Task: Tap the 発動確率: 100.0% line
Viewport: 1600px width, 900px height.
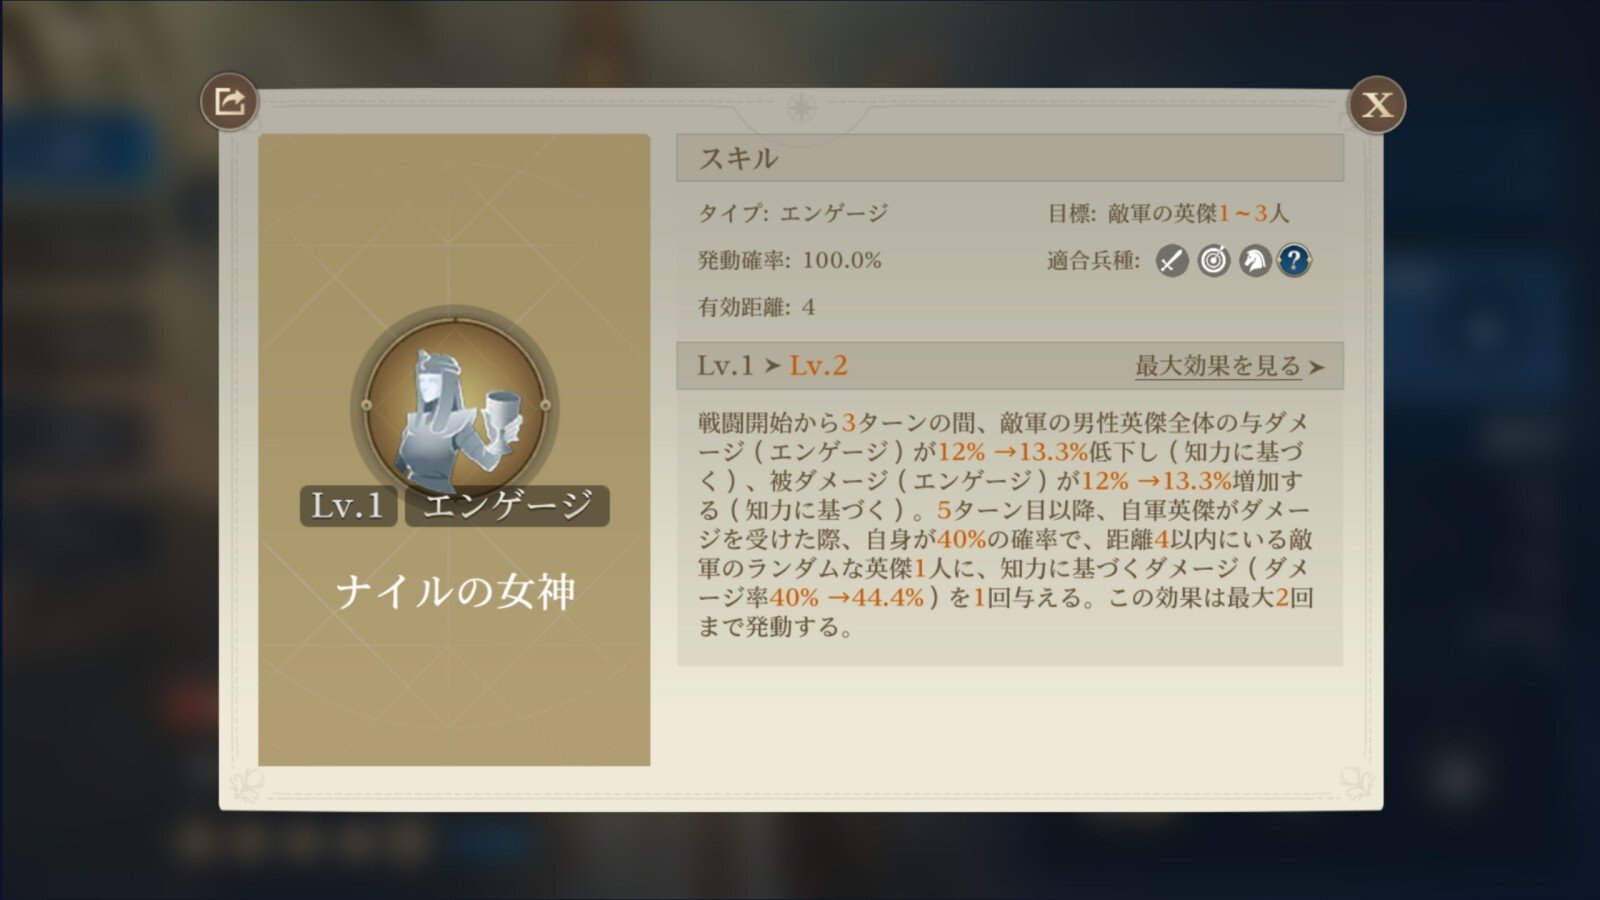Action: (790, 261)
